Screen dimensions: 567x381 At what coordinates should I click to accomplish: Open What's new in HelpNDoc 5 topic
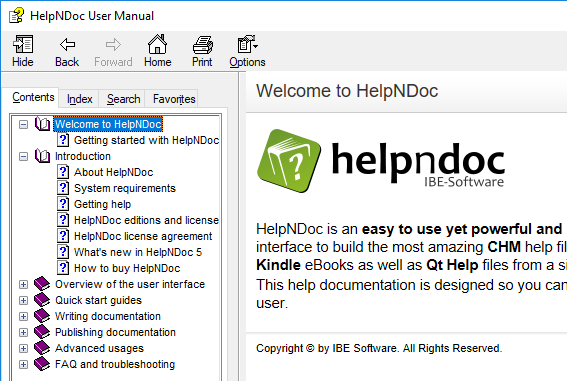point(138,252)
